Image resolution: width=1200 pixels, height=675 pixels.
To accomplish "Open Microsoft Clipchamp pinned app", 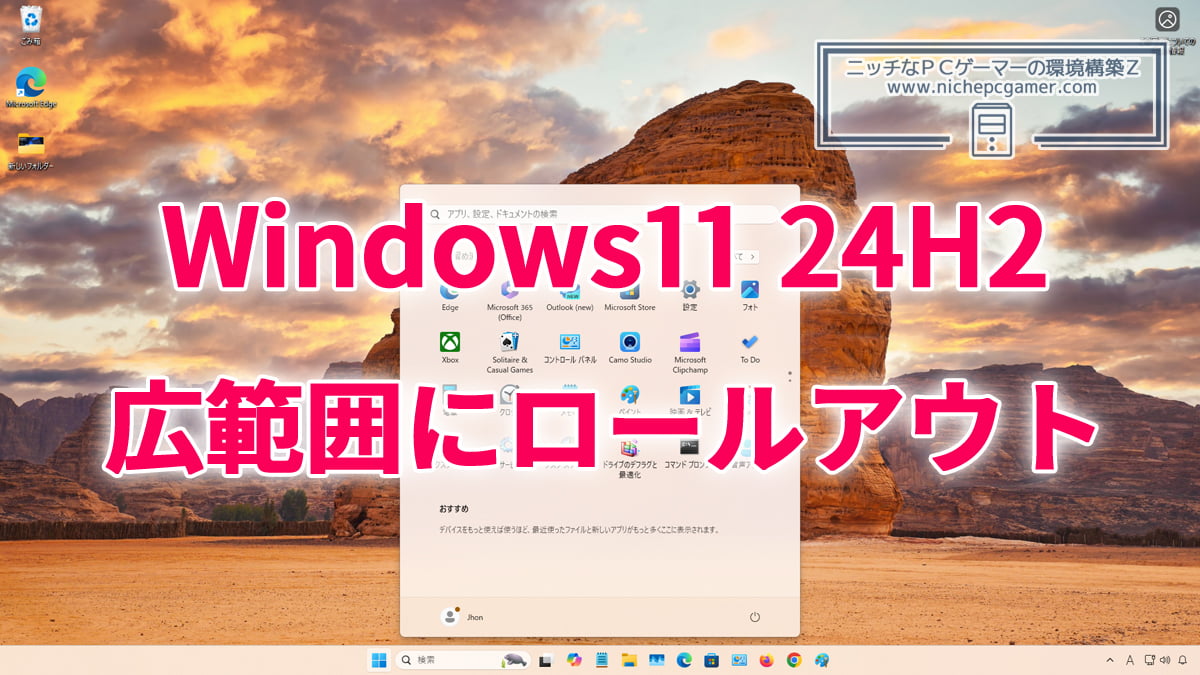I will (x=690, y=352).
